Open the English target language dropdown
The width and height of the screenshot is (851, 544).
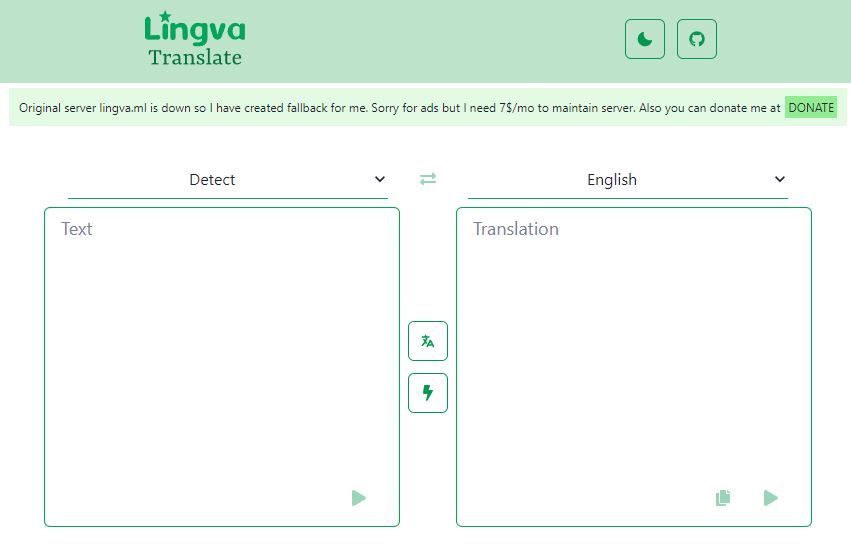coord(627,180)
